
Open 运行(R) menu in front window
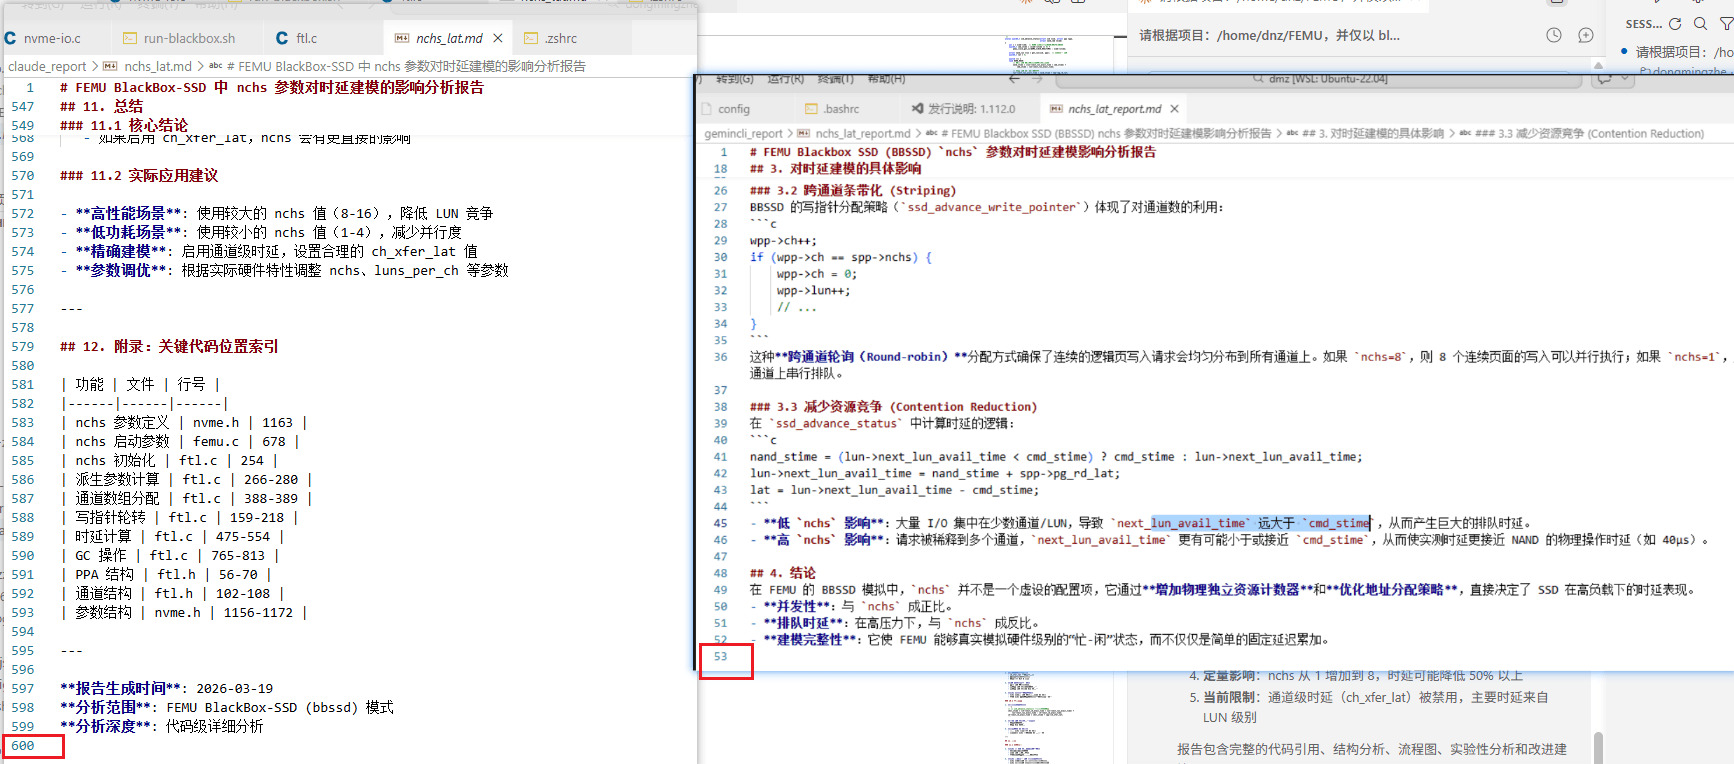tap(786, 78)
